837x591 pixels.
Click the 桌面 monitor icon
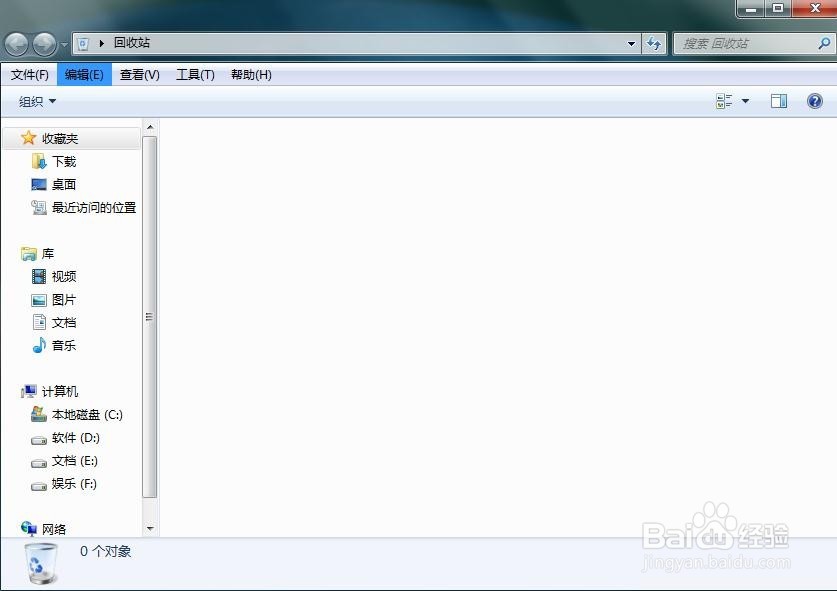pyautogui.click(x=39, y=185)
